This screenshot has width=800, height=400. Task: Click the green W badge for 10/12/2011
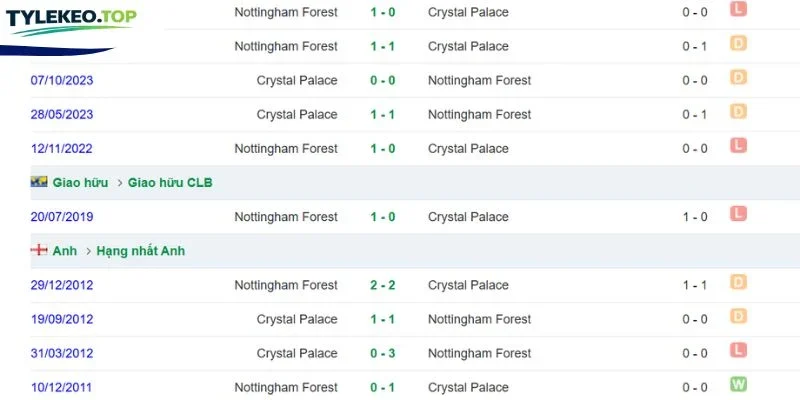(x=738, y=384)
